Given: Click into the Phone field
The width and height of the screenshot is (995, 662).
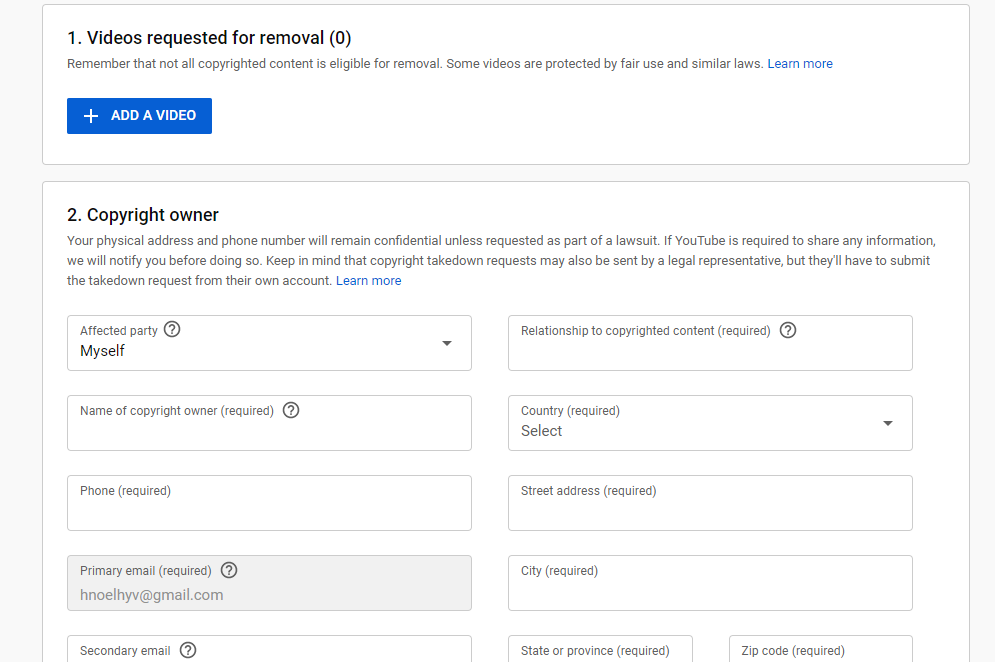Looking at the screenshot, I should [269, 511].
